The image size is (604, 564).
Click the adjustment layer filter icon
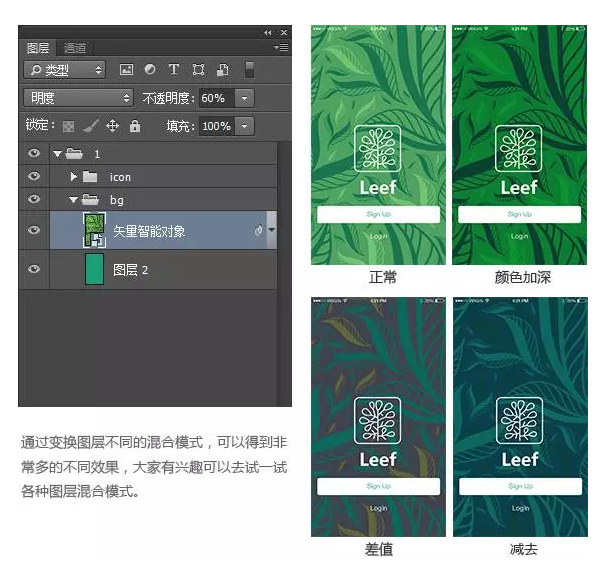pyautogui.click(x=150, y=70)
